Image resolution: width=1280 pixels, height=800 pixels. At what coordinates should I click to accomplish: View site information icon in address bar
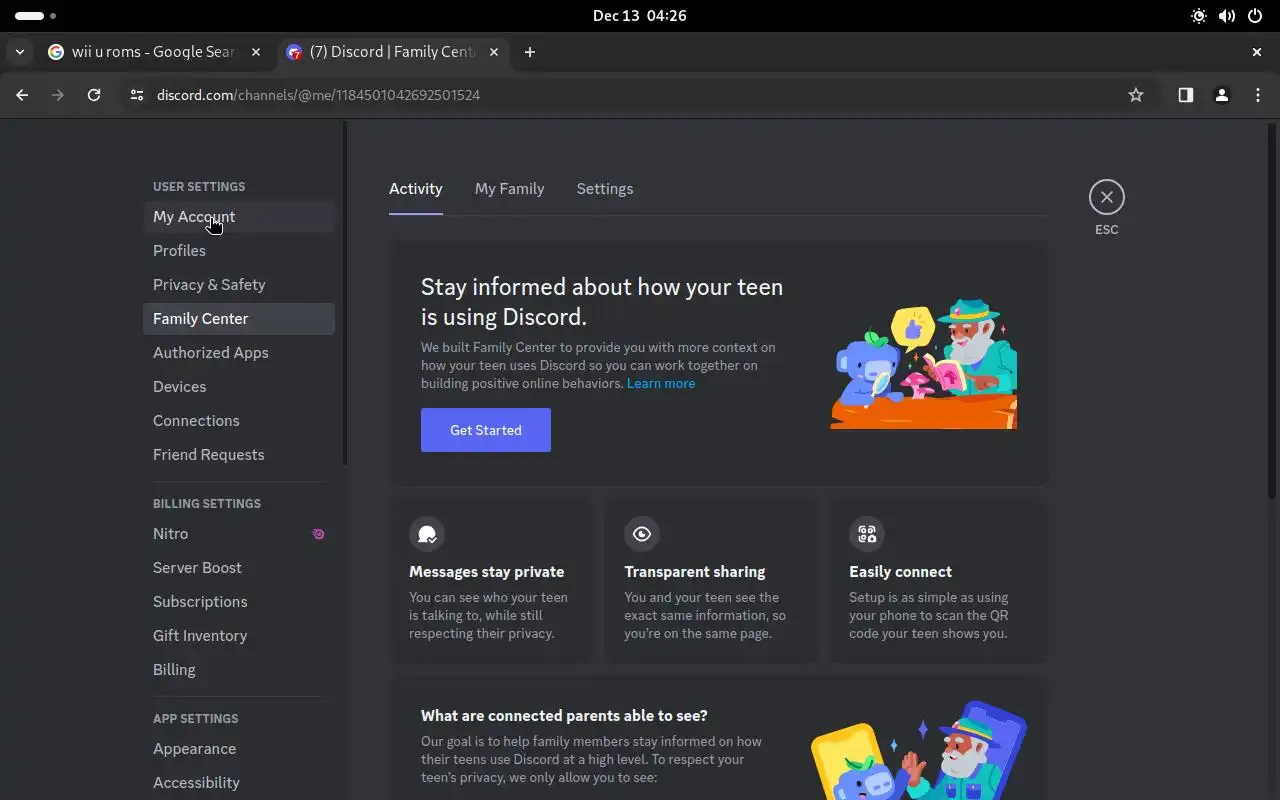coord(138,95)
